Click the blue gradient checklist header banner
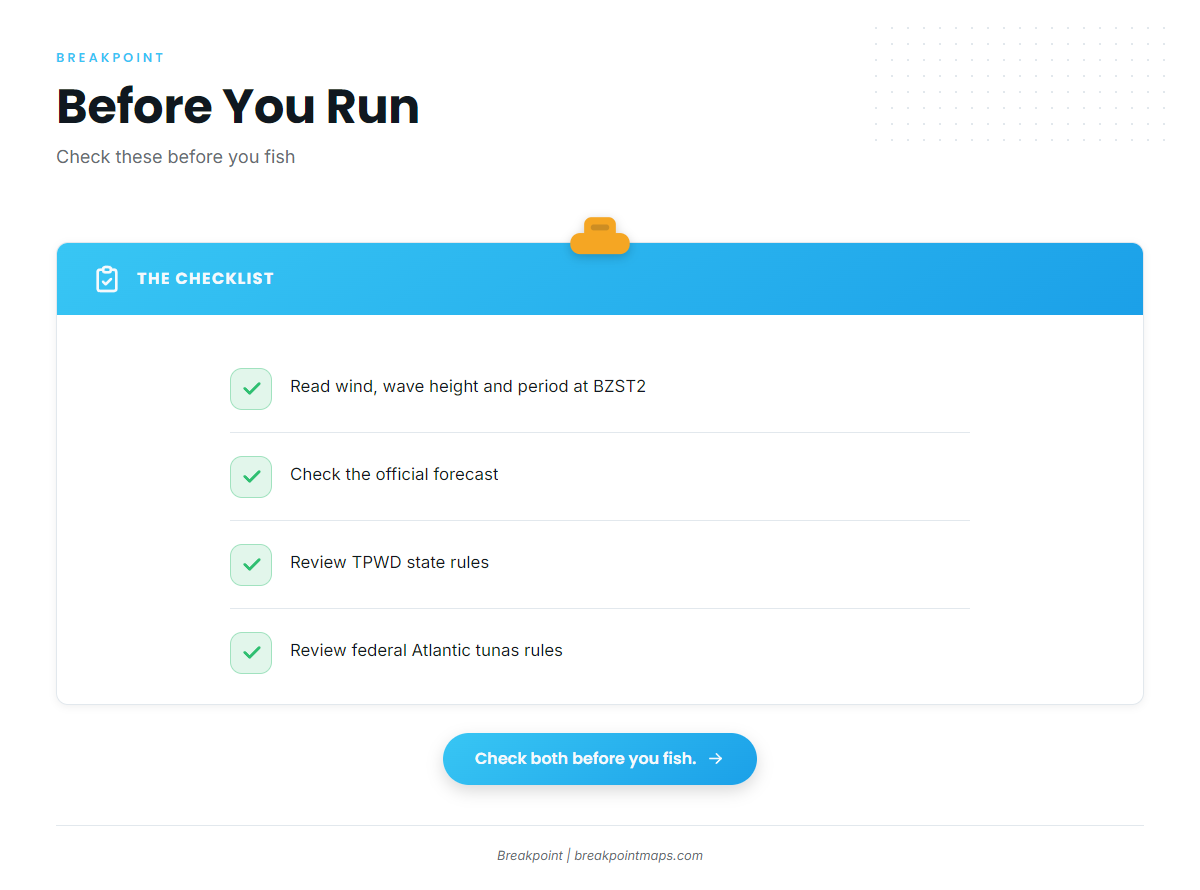 [600, 279]
